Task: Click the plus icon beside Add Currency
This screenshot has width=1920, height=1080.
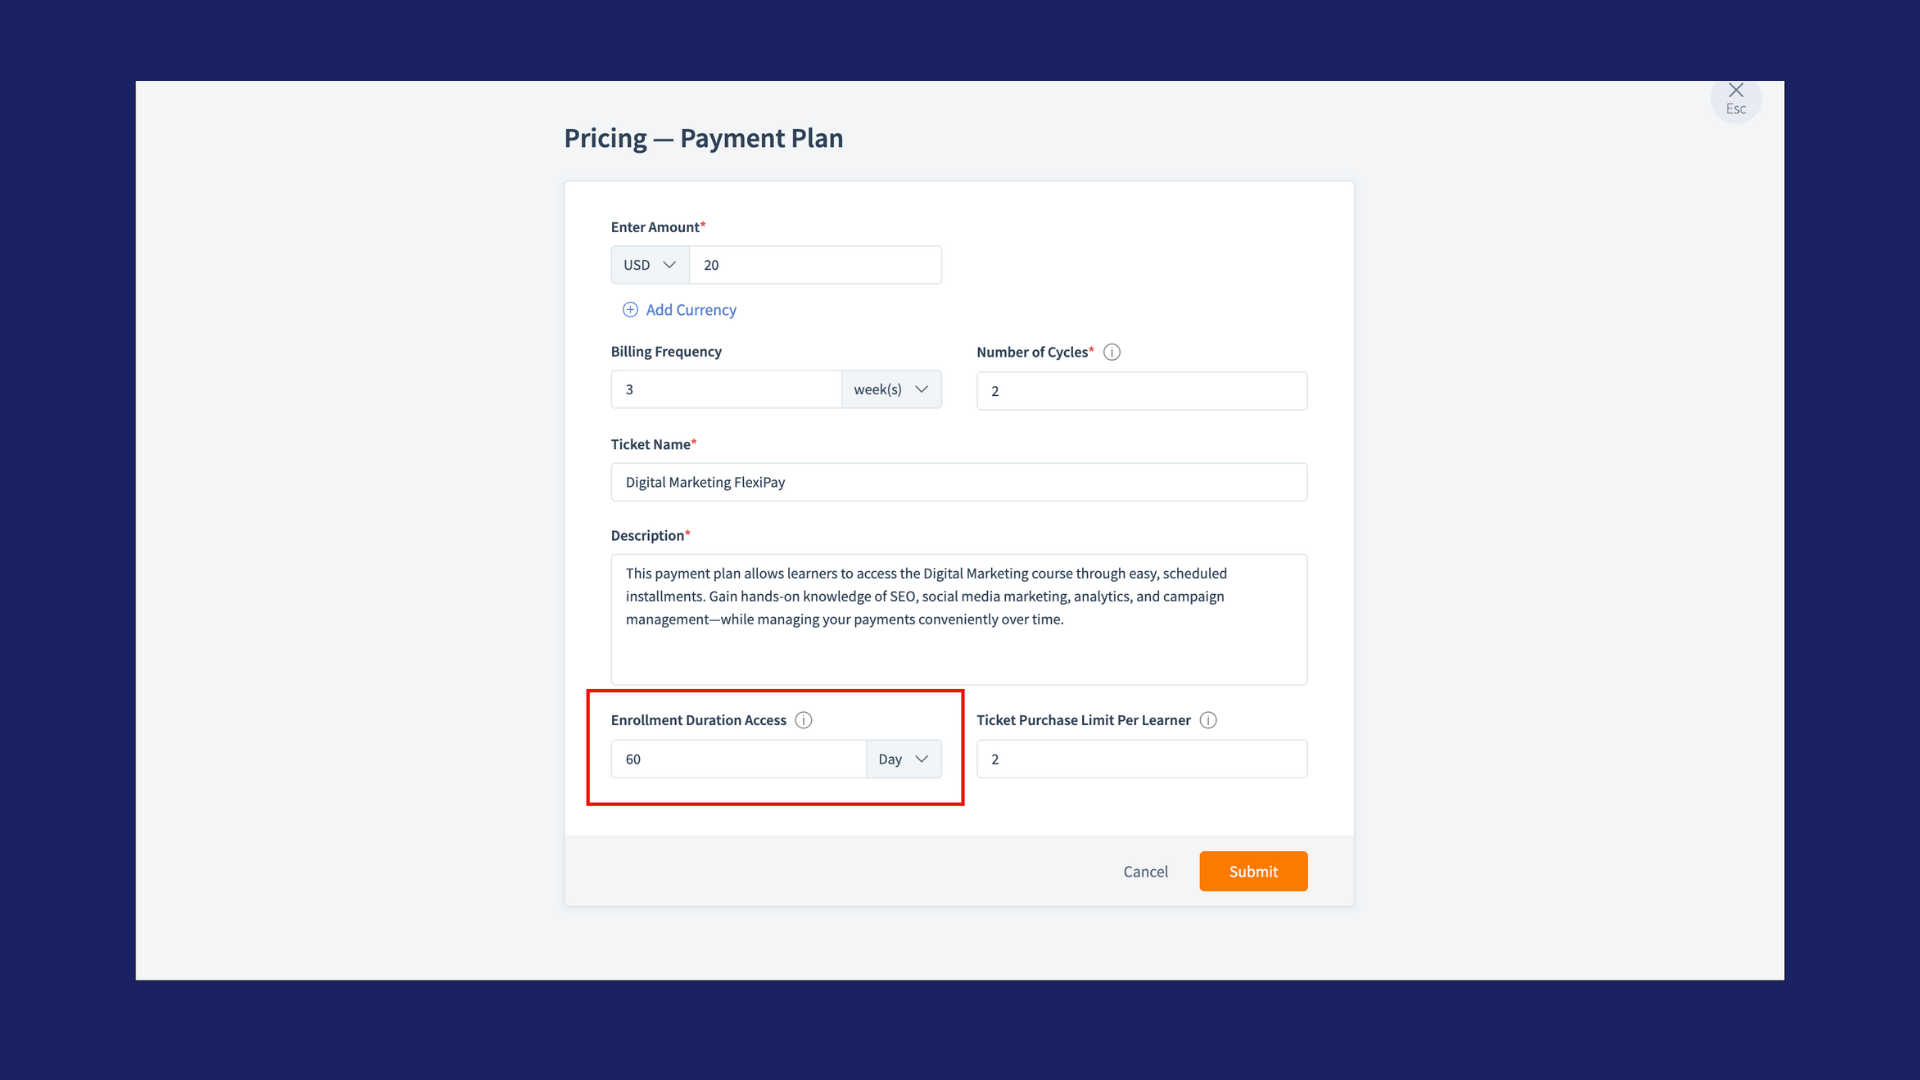Action: (x=630, y=310)
